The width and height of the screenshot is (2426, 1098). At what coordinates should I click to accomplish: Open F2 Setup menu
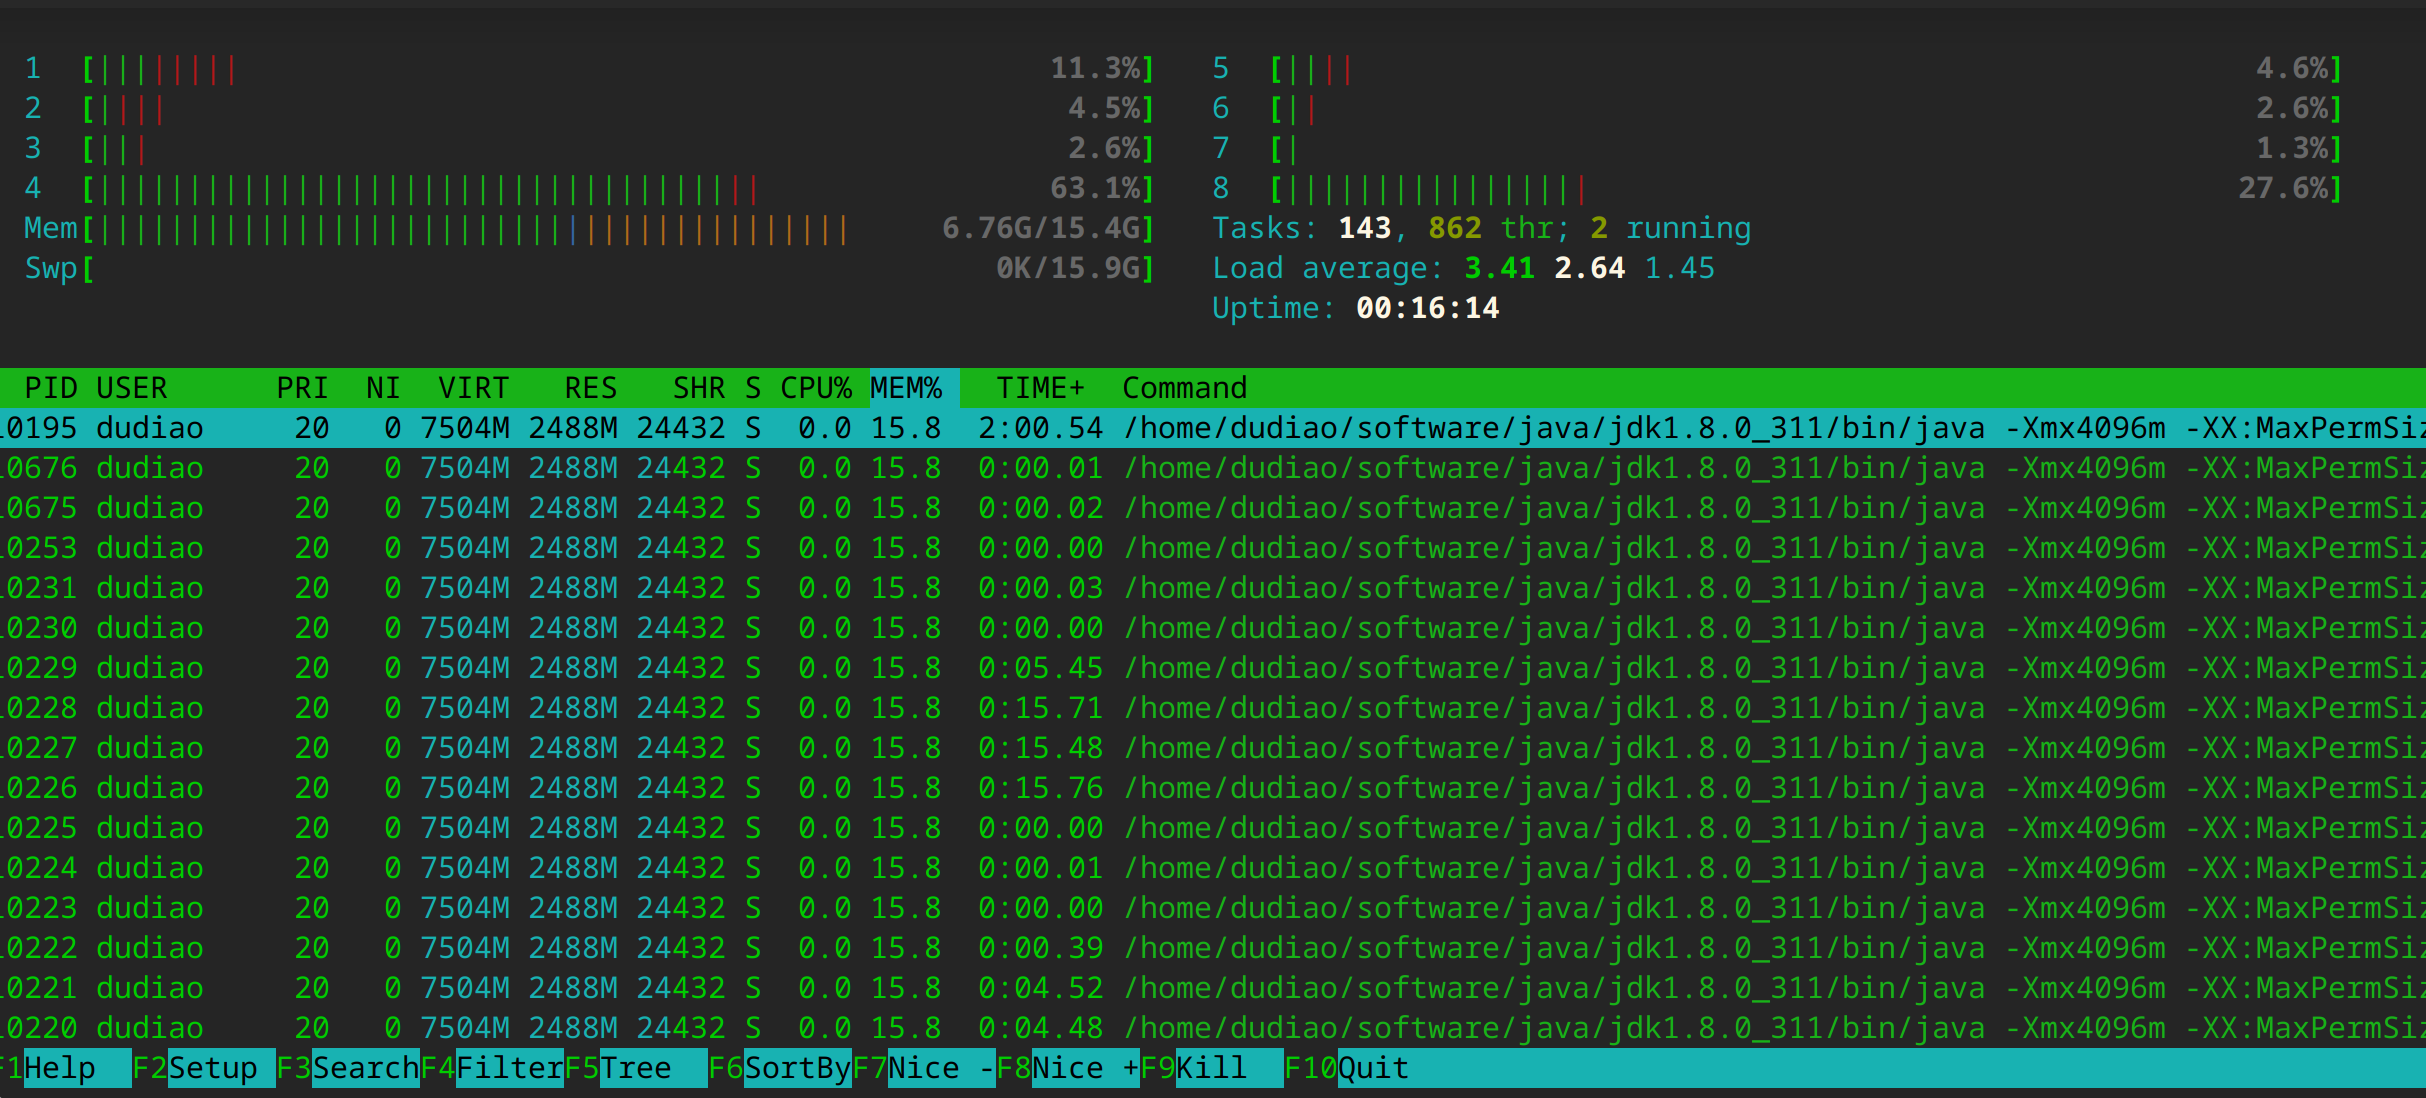[x=212, y=1068]
